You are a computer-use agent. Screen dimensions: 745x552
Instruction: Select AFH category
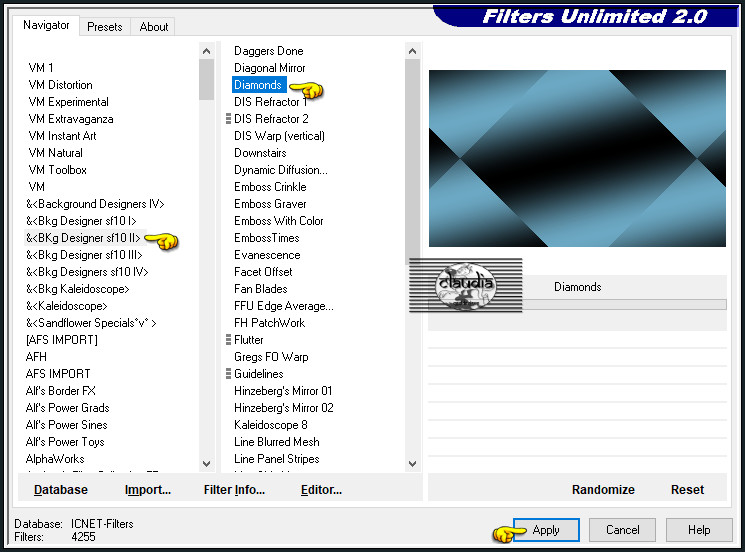36,357
